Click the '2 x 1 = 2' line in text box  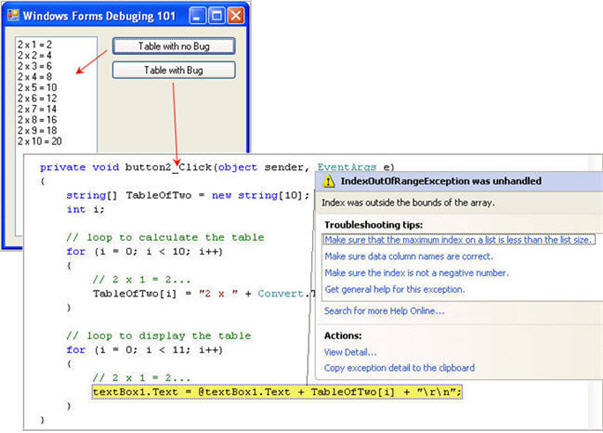pos(34,44)
